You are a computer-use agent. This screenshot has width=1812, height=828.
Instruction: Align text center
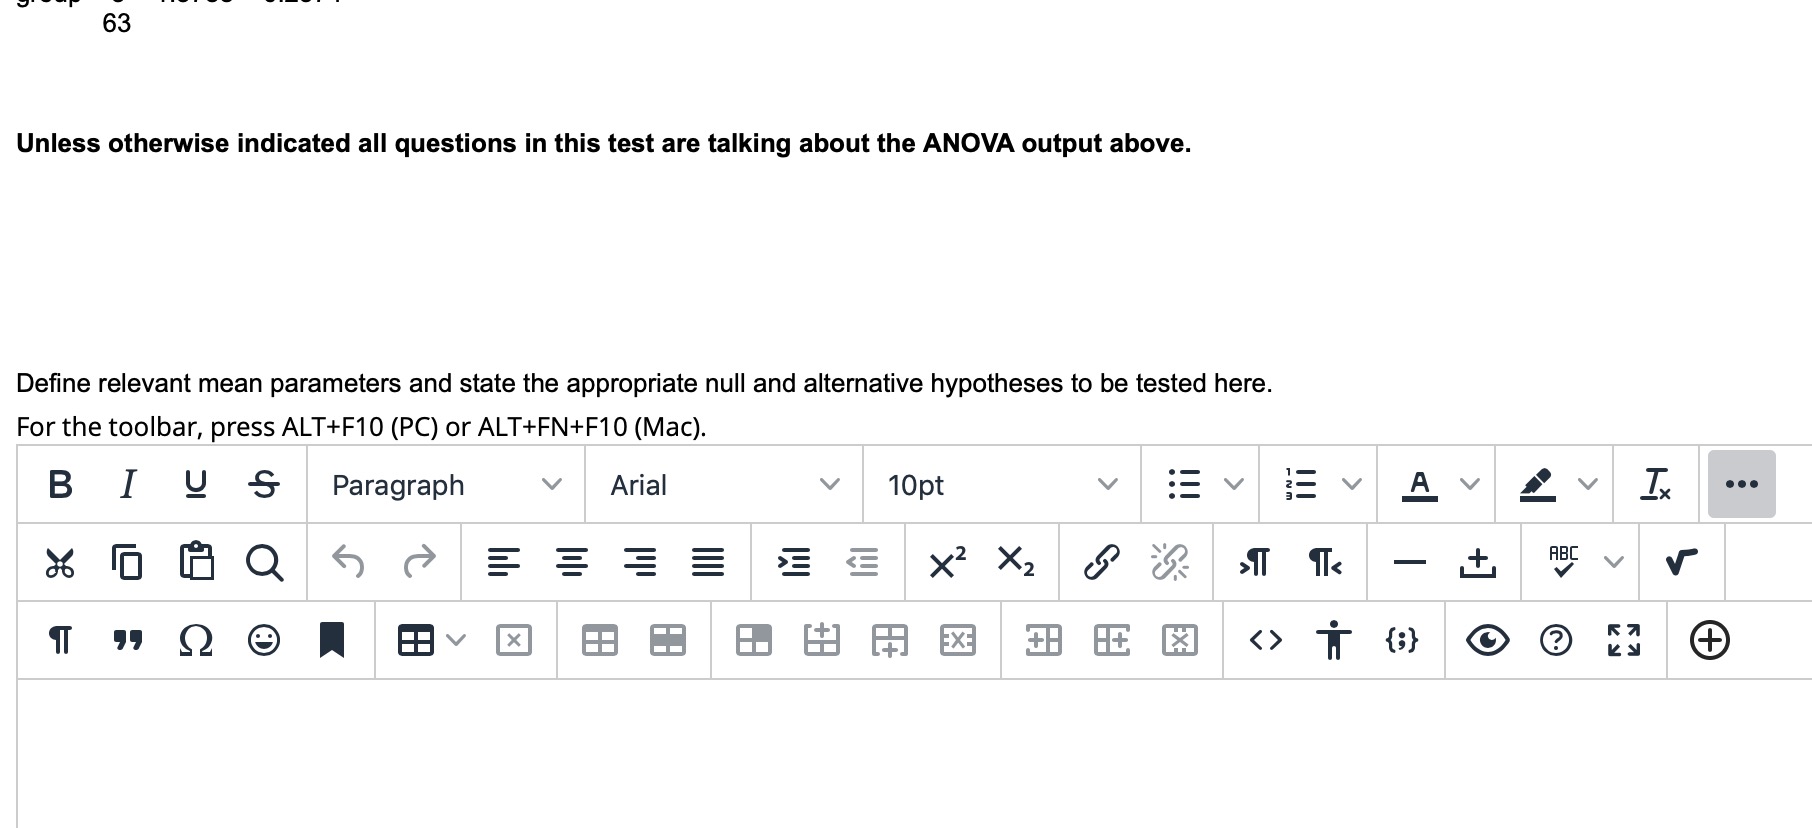pyautogui.click(x=571, y=563)
